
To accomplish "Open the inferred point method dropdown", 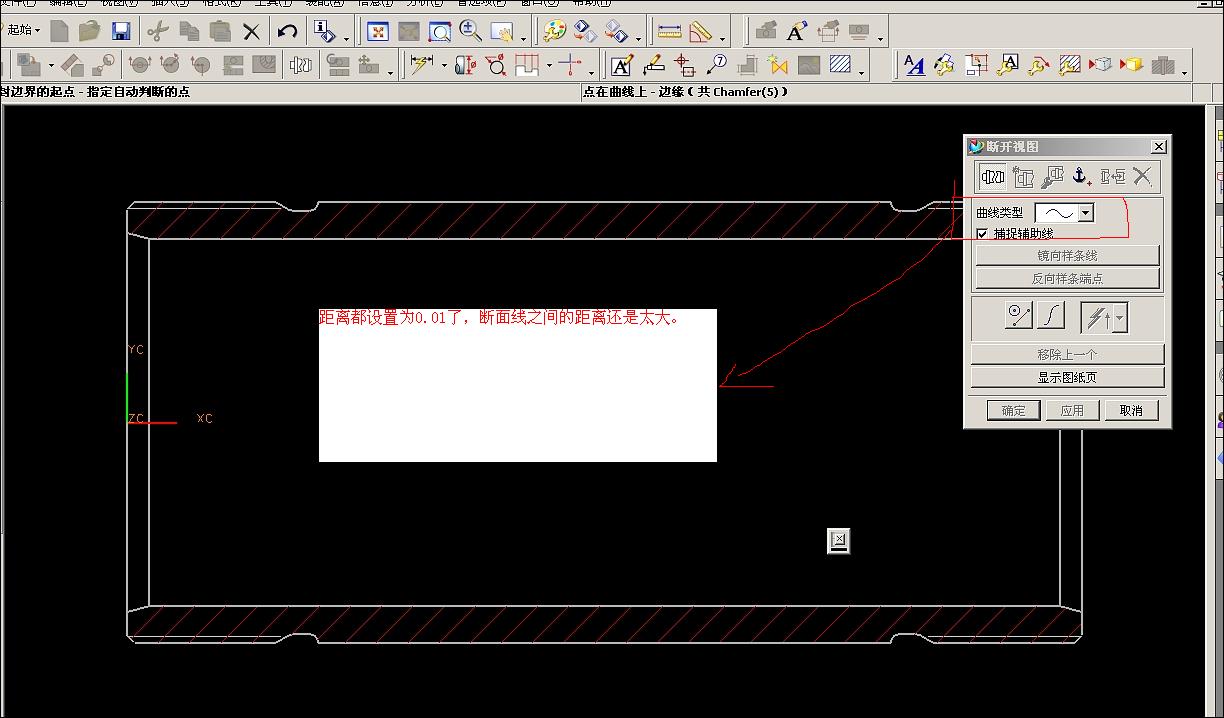I will pyautogui.click(x=1119, y=319).
